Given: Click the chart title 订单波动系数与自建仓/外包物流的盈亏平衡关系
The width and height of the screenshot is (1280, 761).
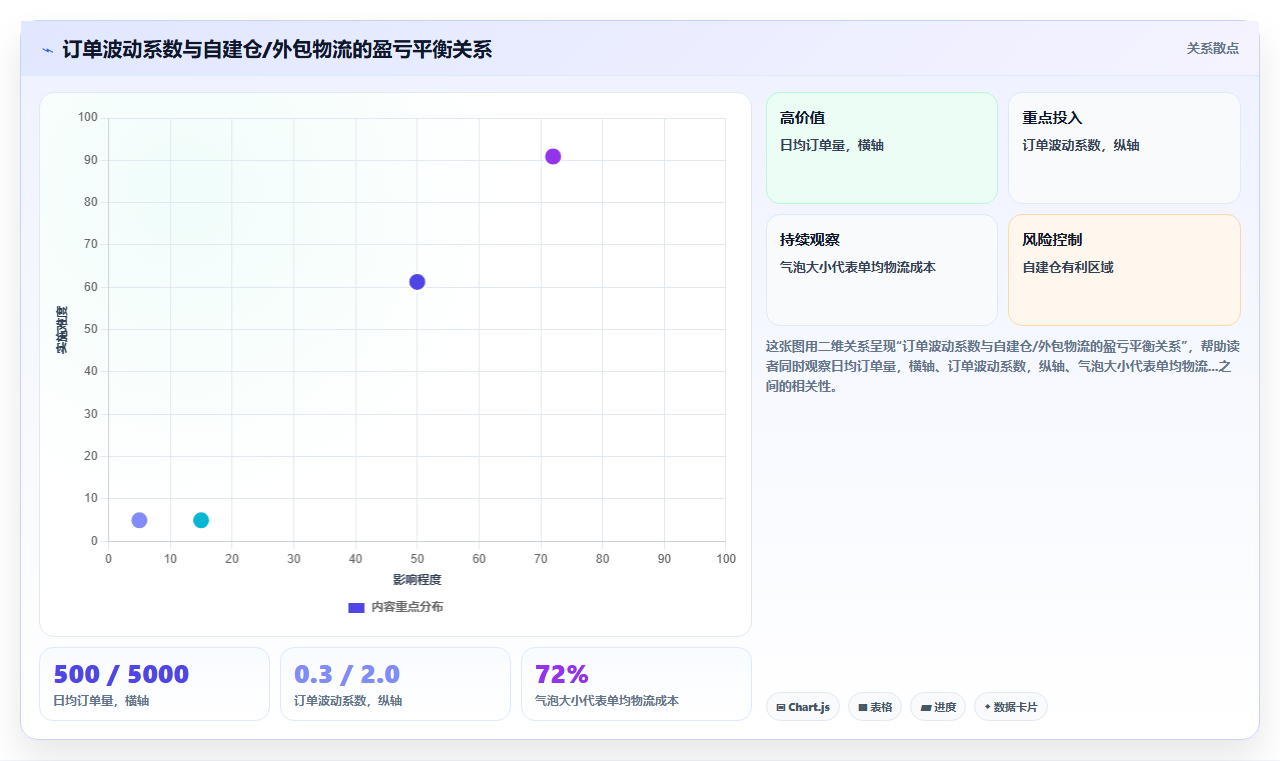Looking at the screenshot, I should [x=277, y=50].
